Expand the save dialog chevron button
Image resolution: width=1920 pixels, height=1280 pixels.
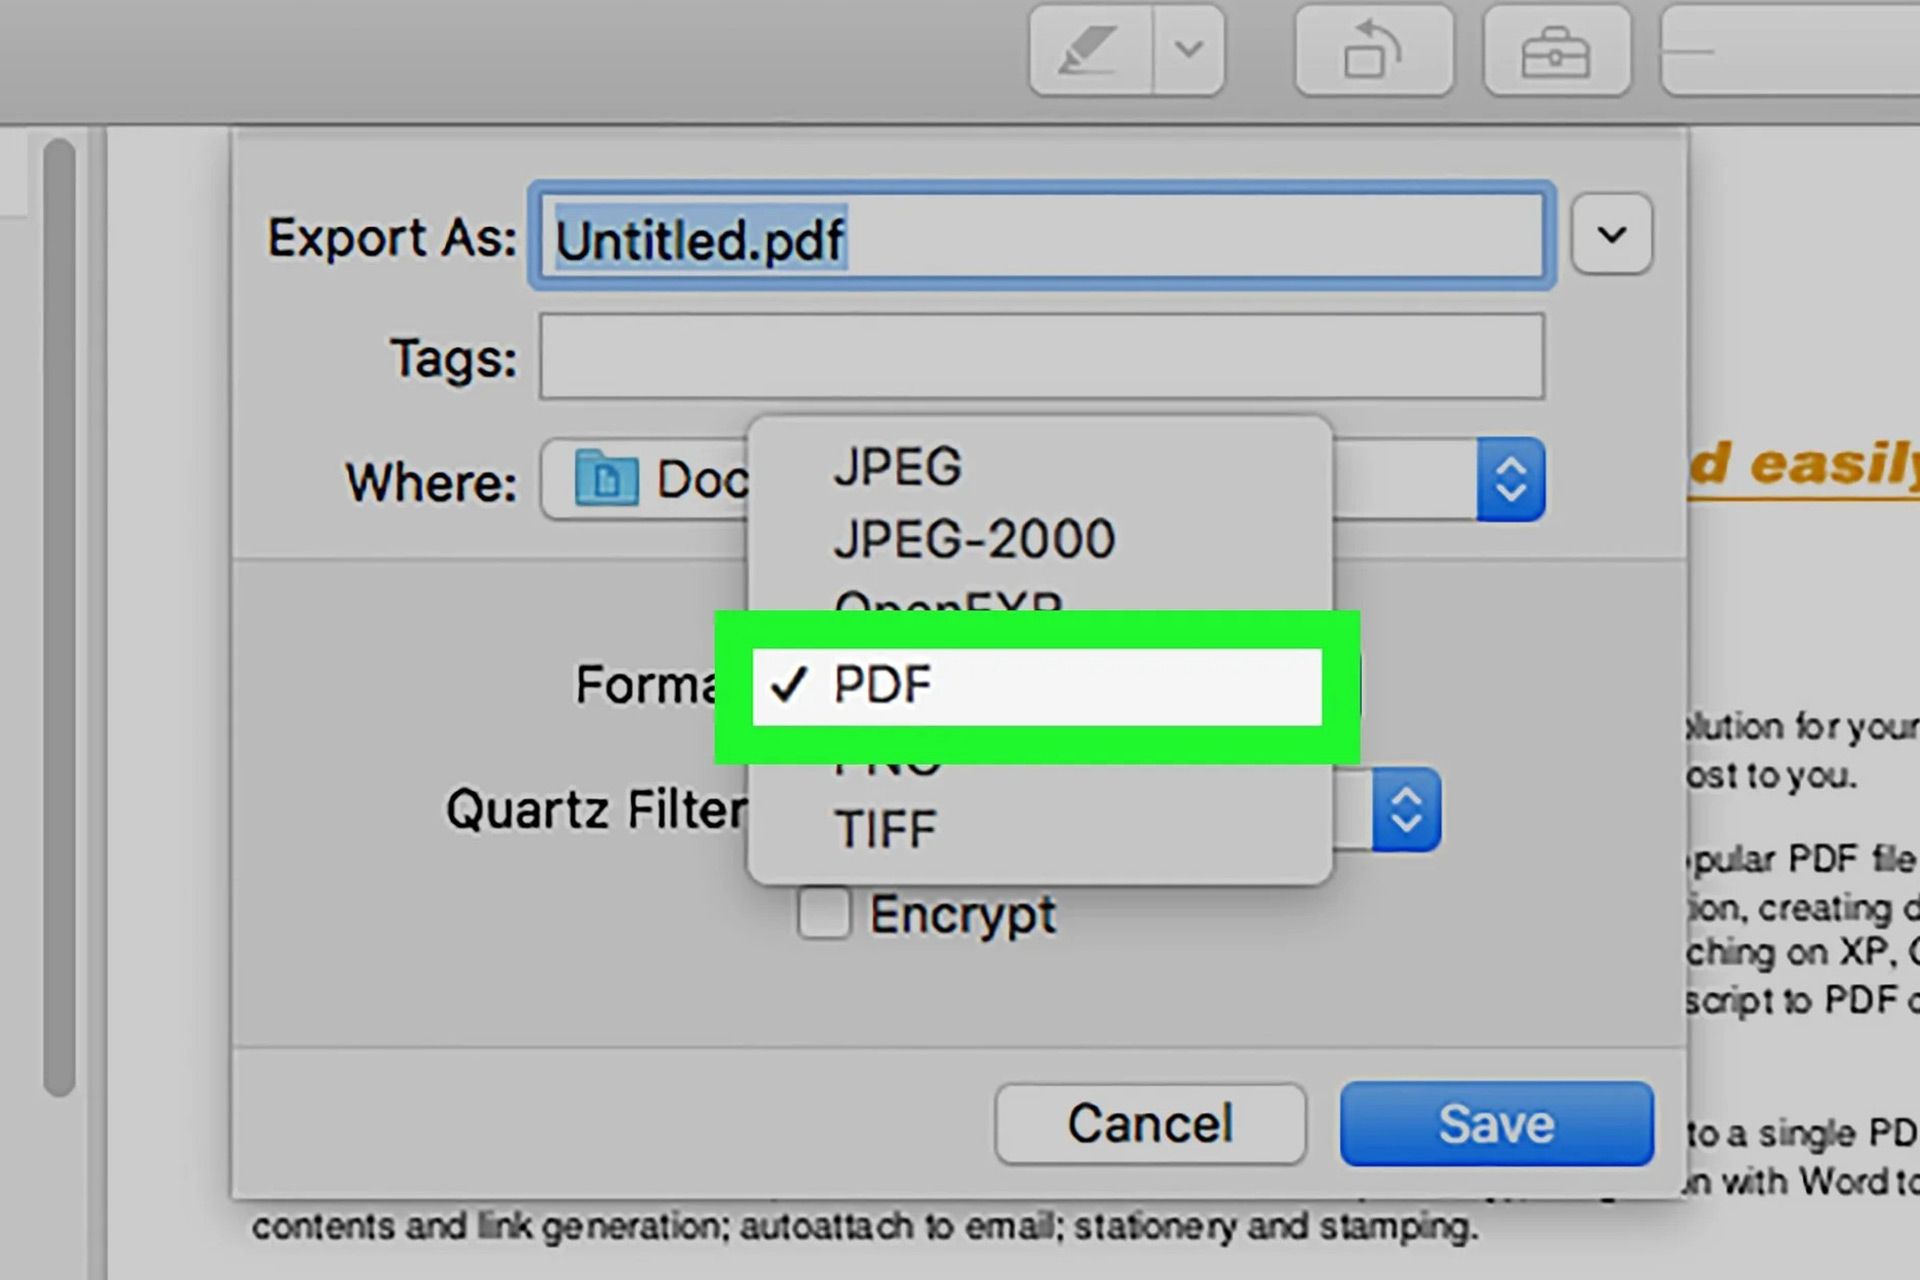coord(1611,234)
